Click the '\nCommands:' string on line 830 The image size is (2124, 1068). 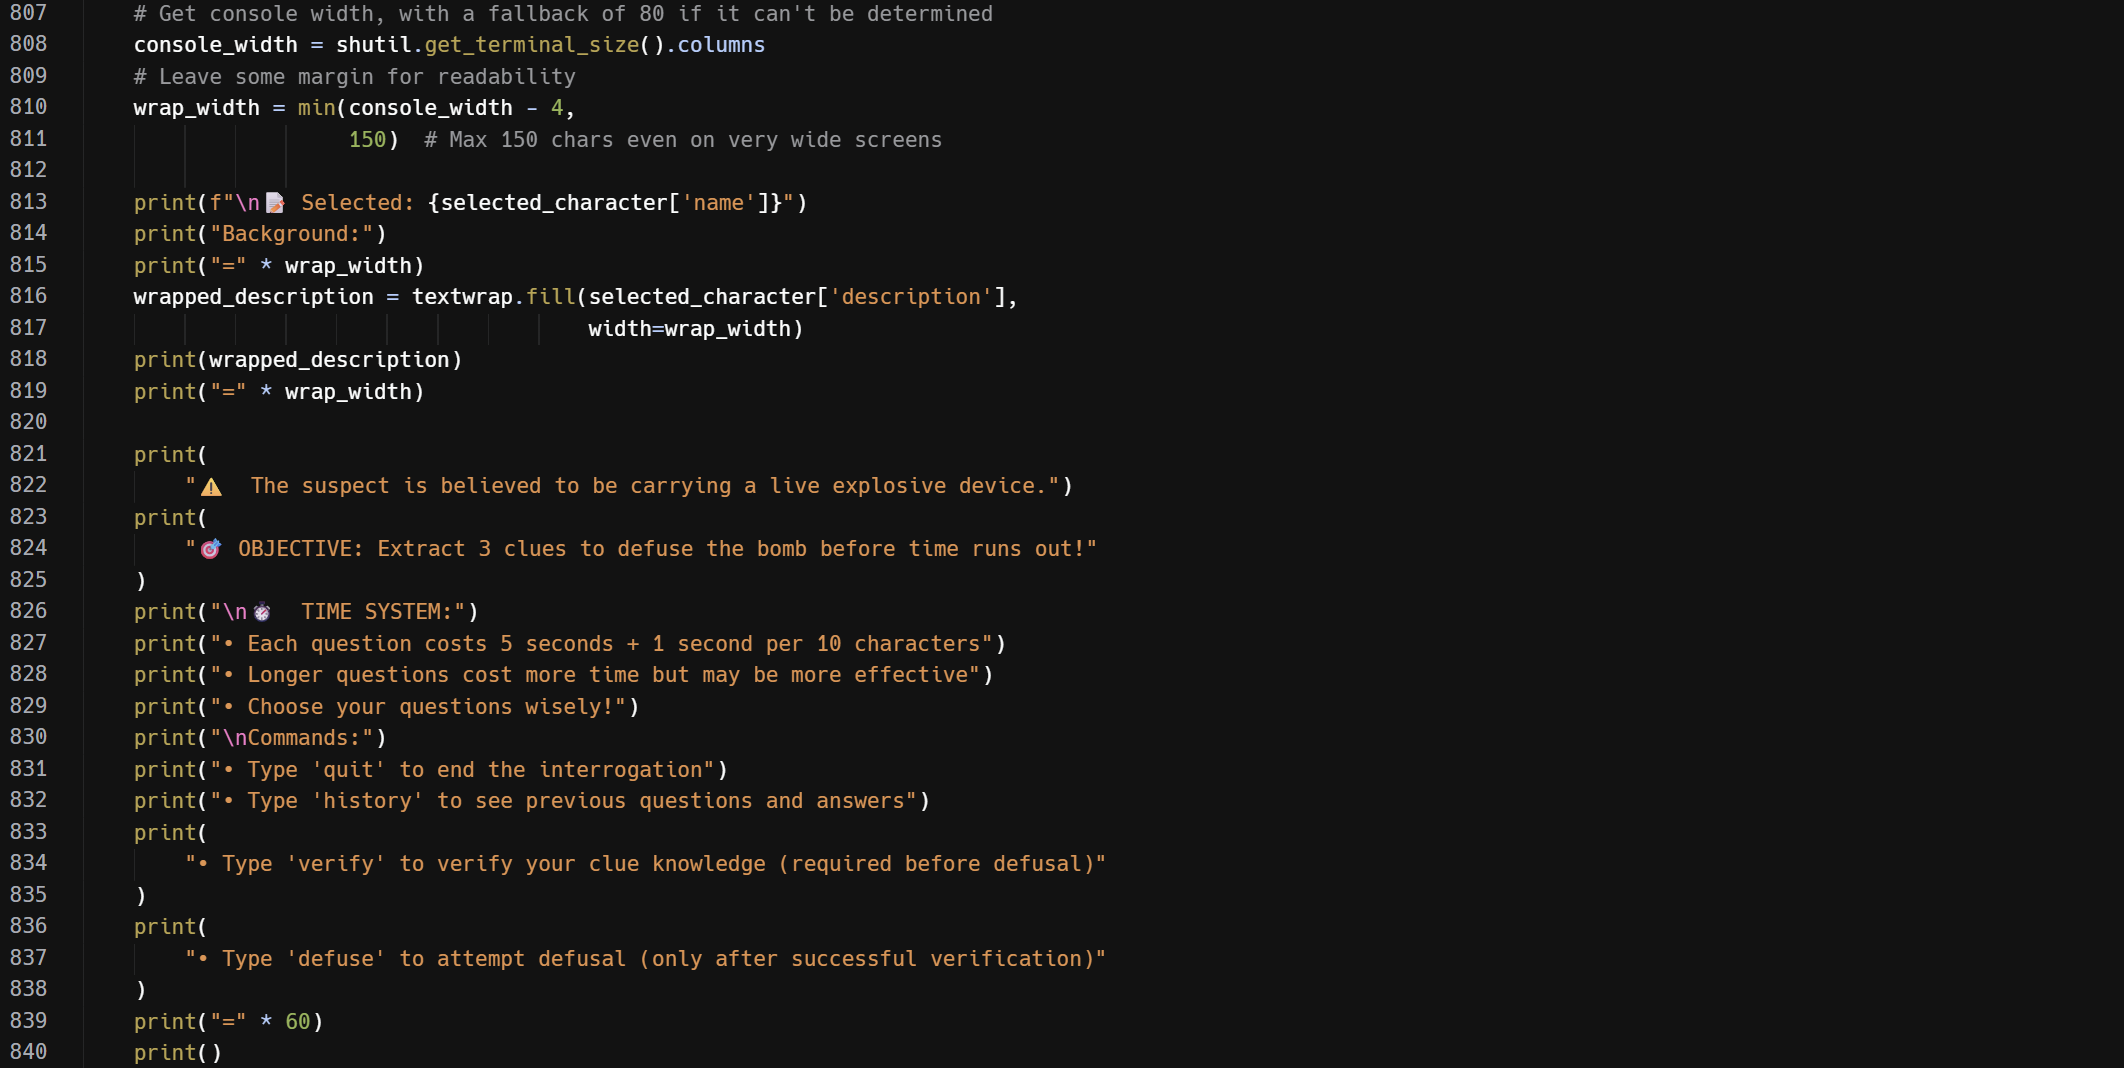coord(297,738)
